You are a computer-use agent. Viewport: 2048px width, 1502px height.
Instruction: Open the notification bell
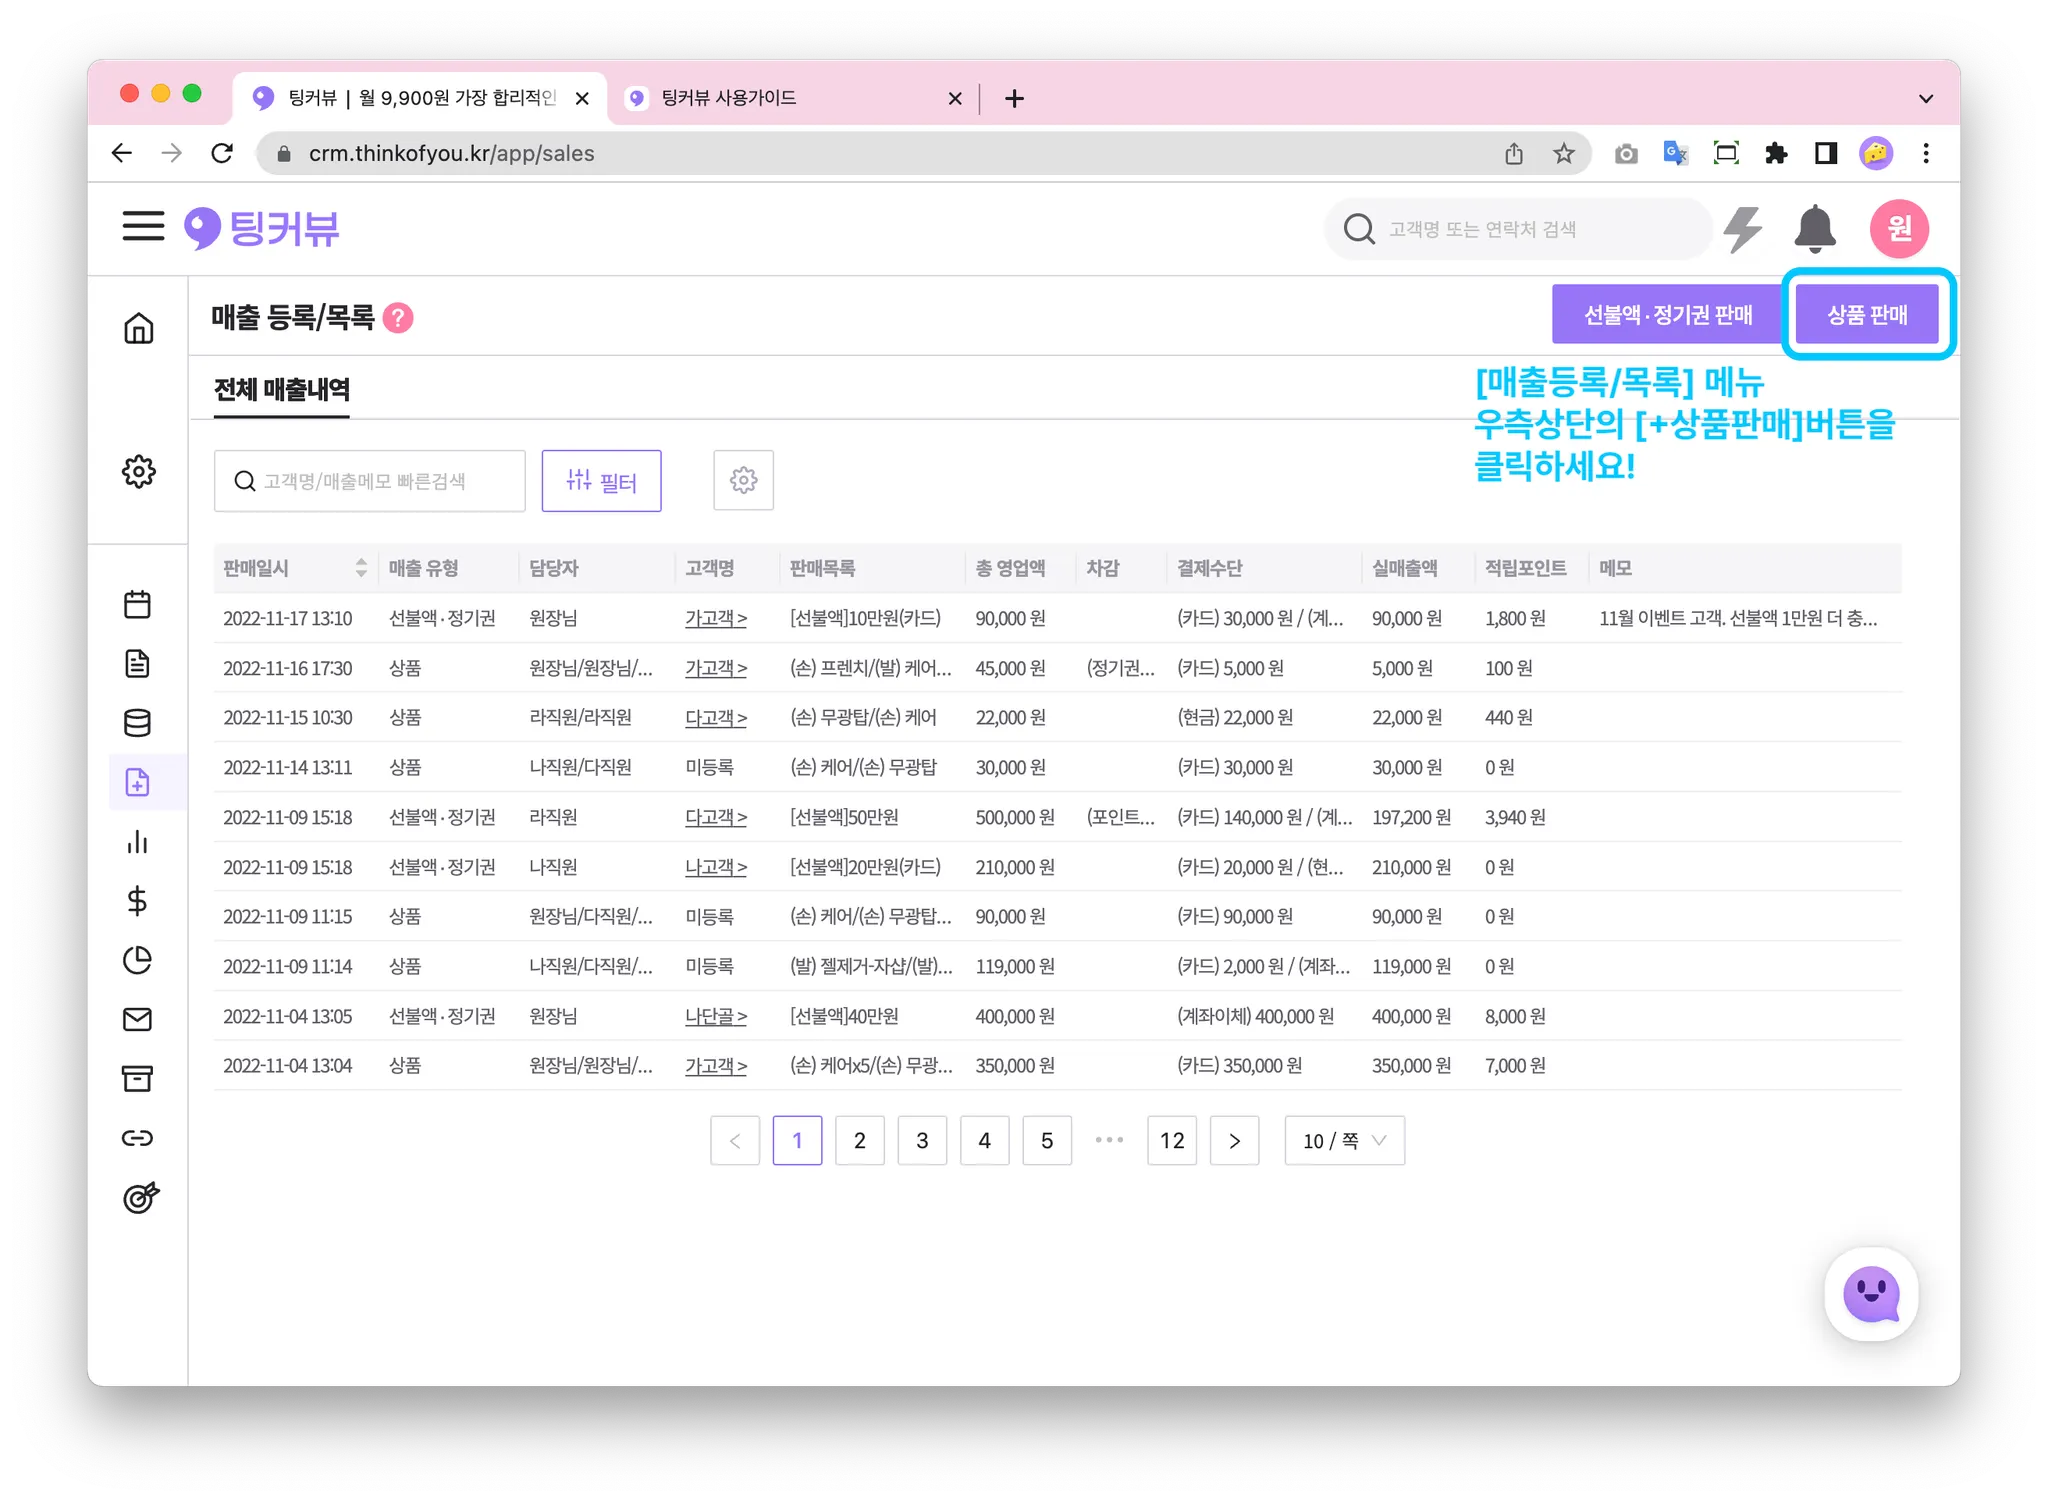click(x=1814, y=229)
